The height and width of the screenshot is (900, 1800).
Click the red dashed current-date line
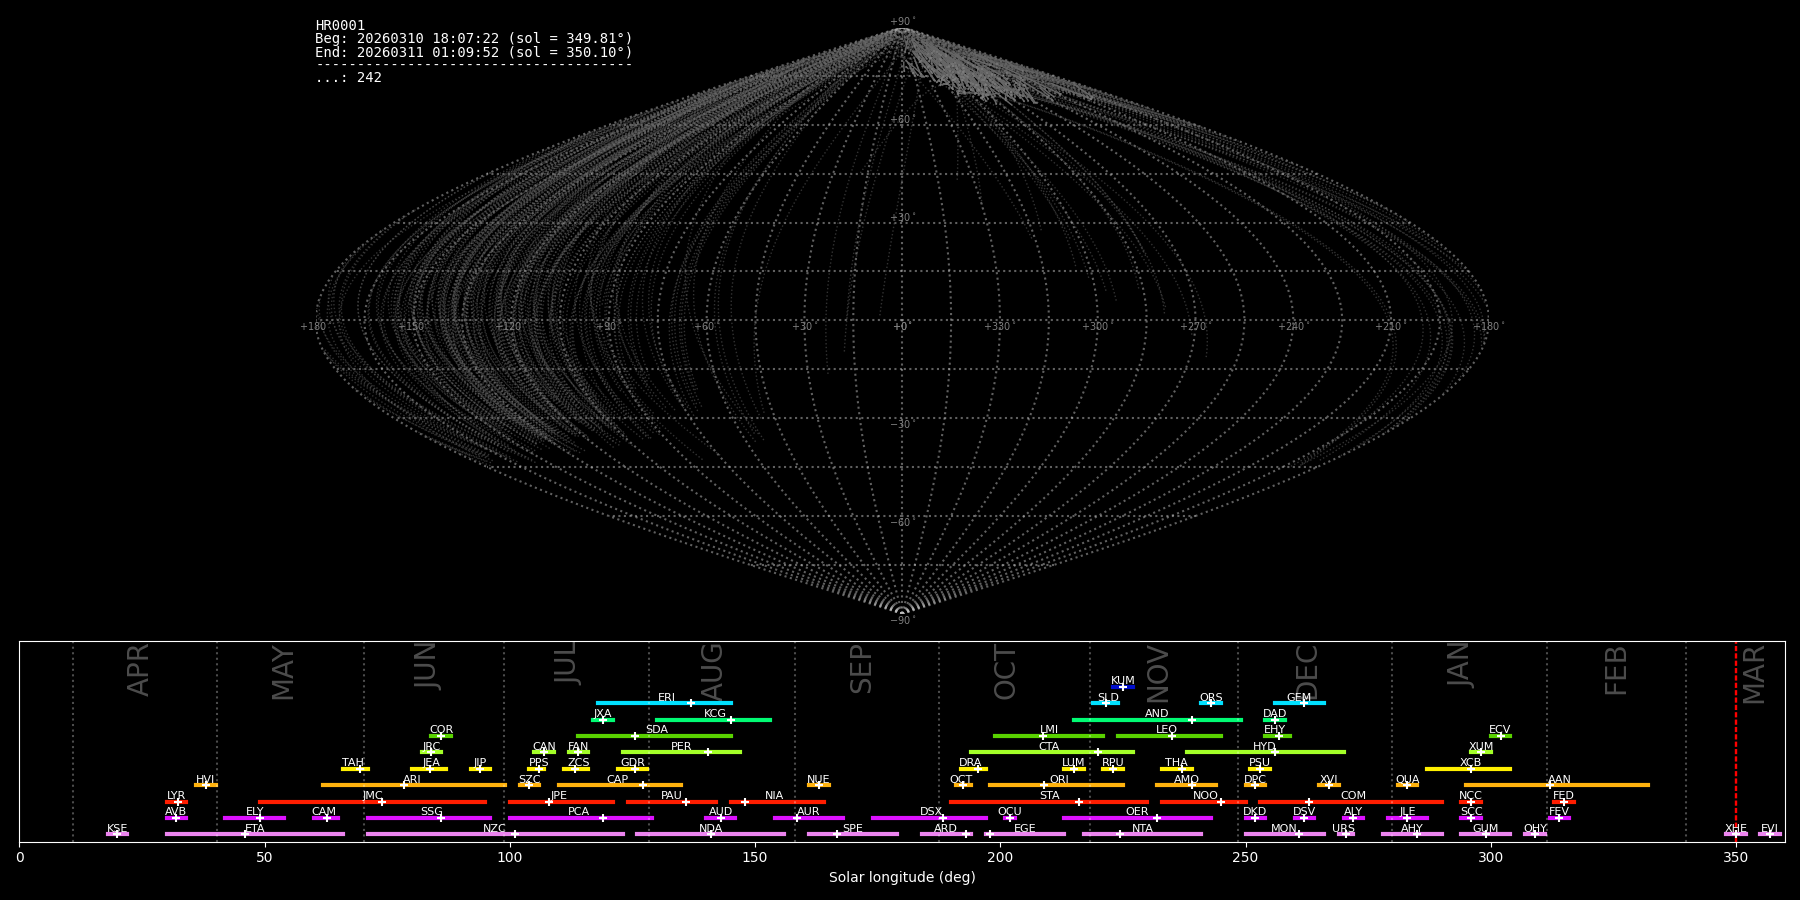pos(1736,742)
